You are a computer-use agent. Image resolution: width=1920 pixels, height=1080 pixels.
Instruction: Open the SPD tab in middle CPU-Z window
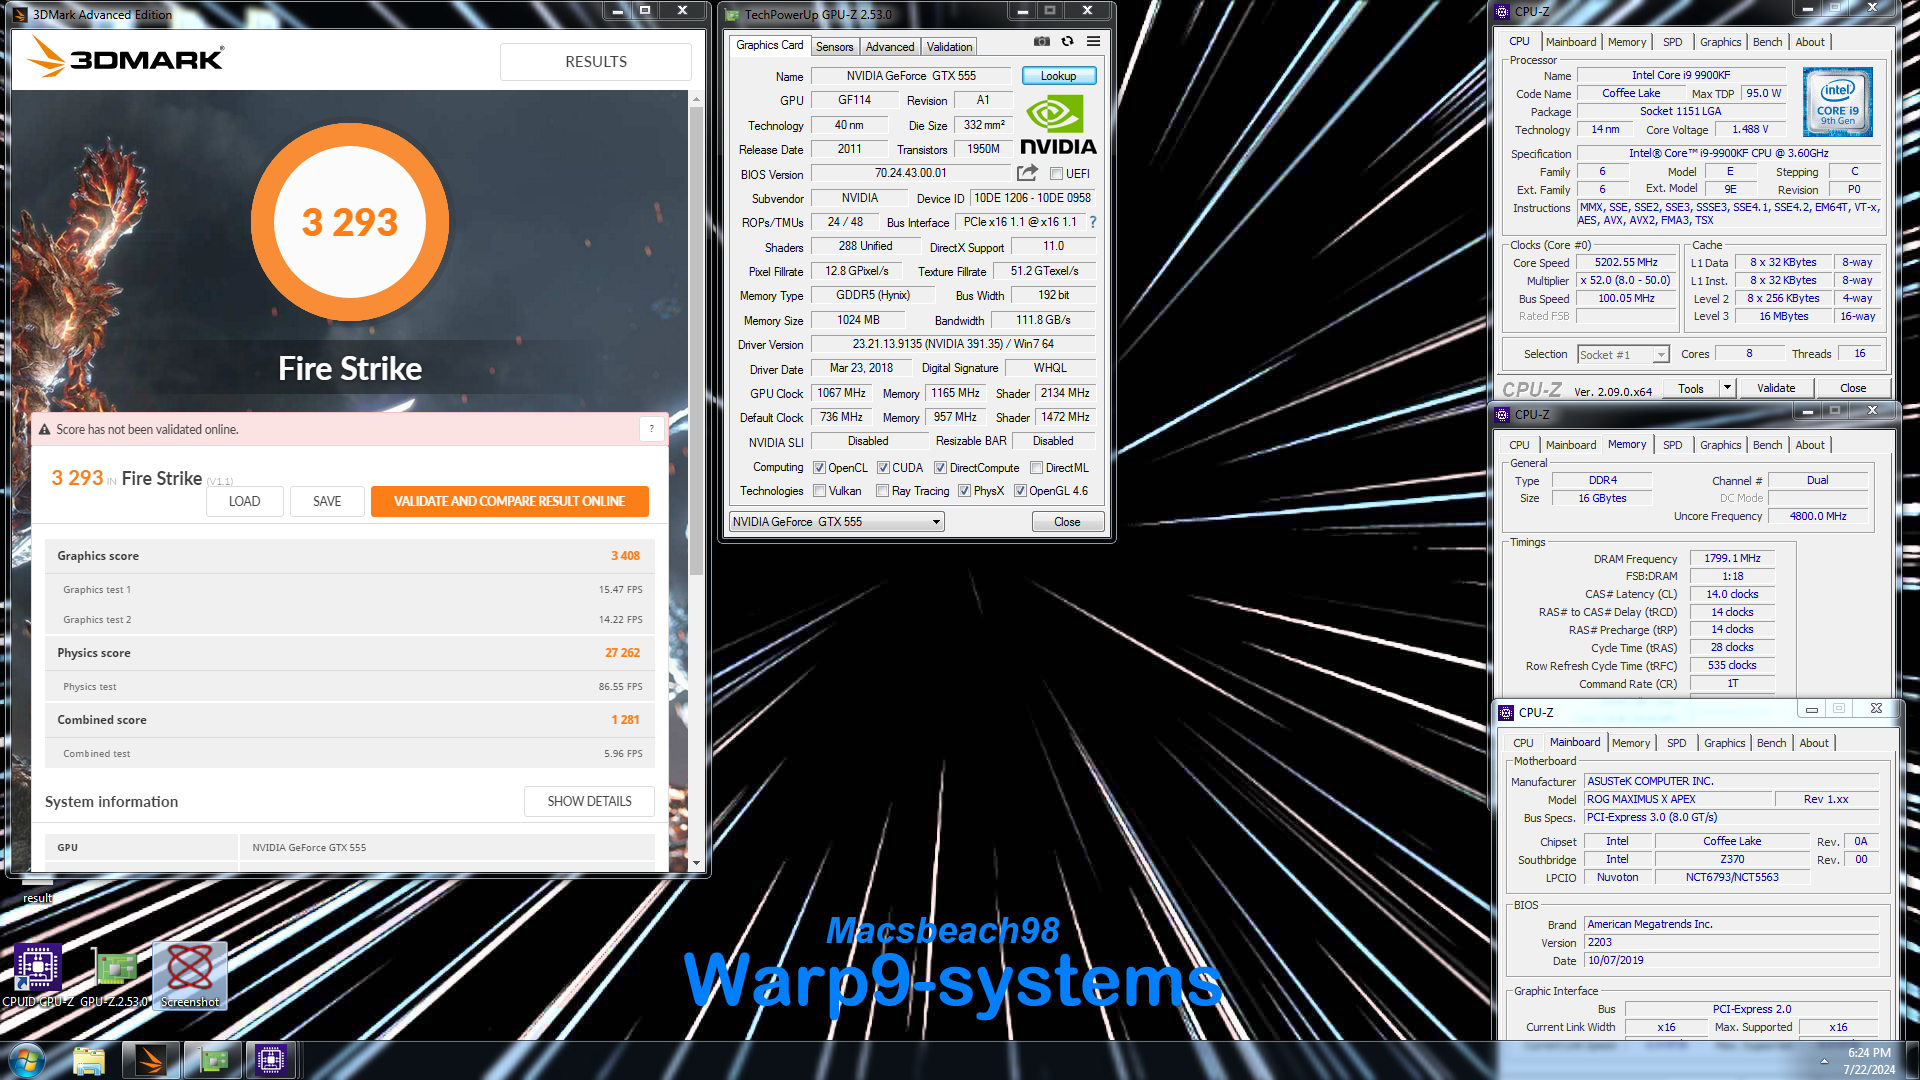(1672, 445)
